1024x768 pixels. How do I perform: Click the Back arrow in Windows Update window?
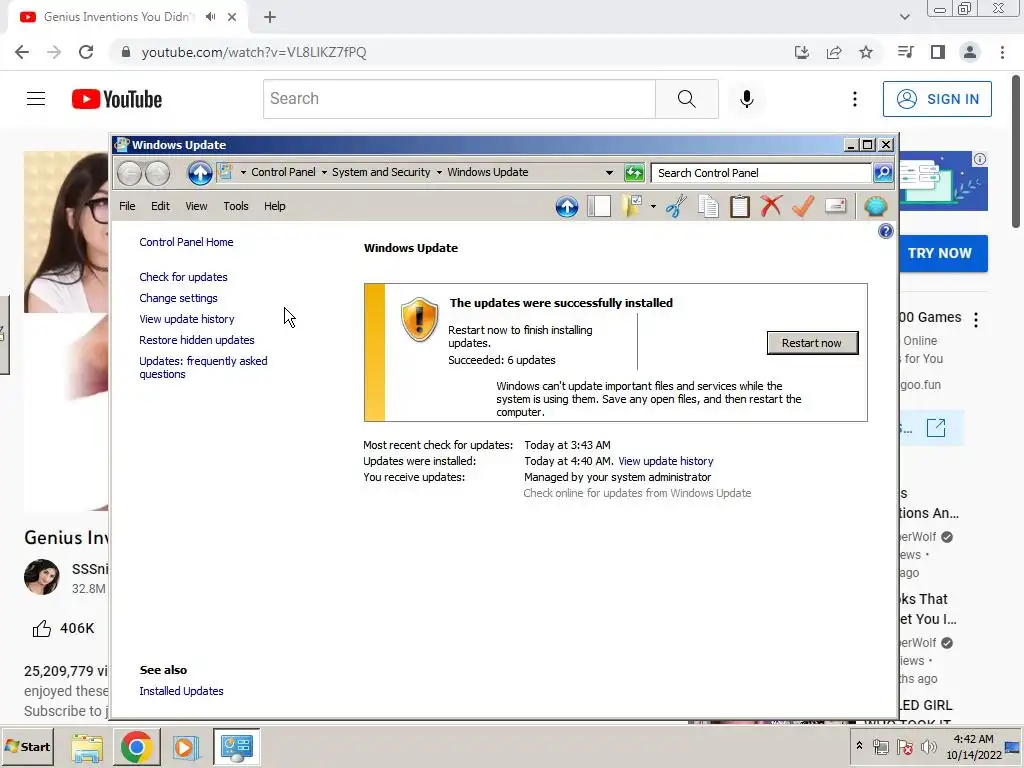point(129,173)
